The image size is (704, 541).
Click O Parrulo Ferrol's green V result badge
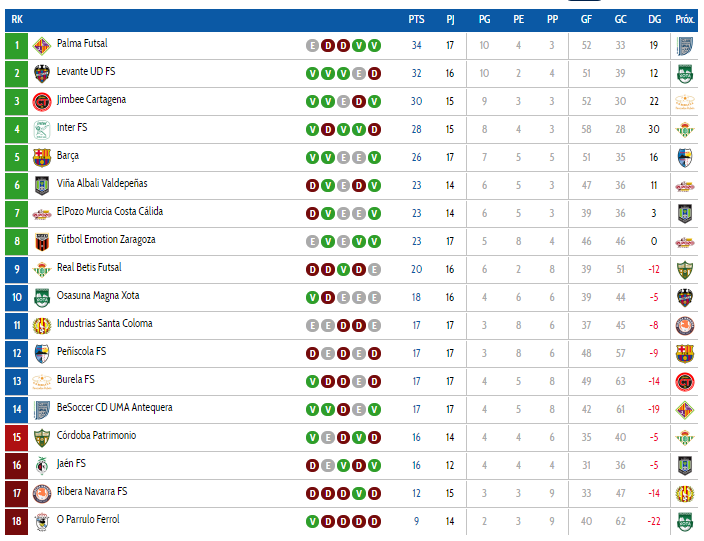coord(312,522)
